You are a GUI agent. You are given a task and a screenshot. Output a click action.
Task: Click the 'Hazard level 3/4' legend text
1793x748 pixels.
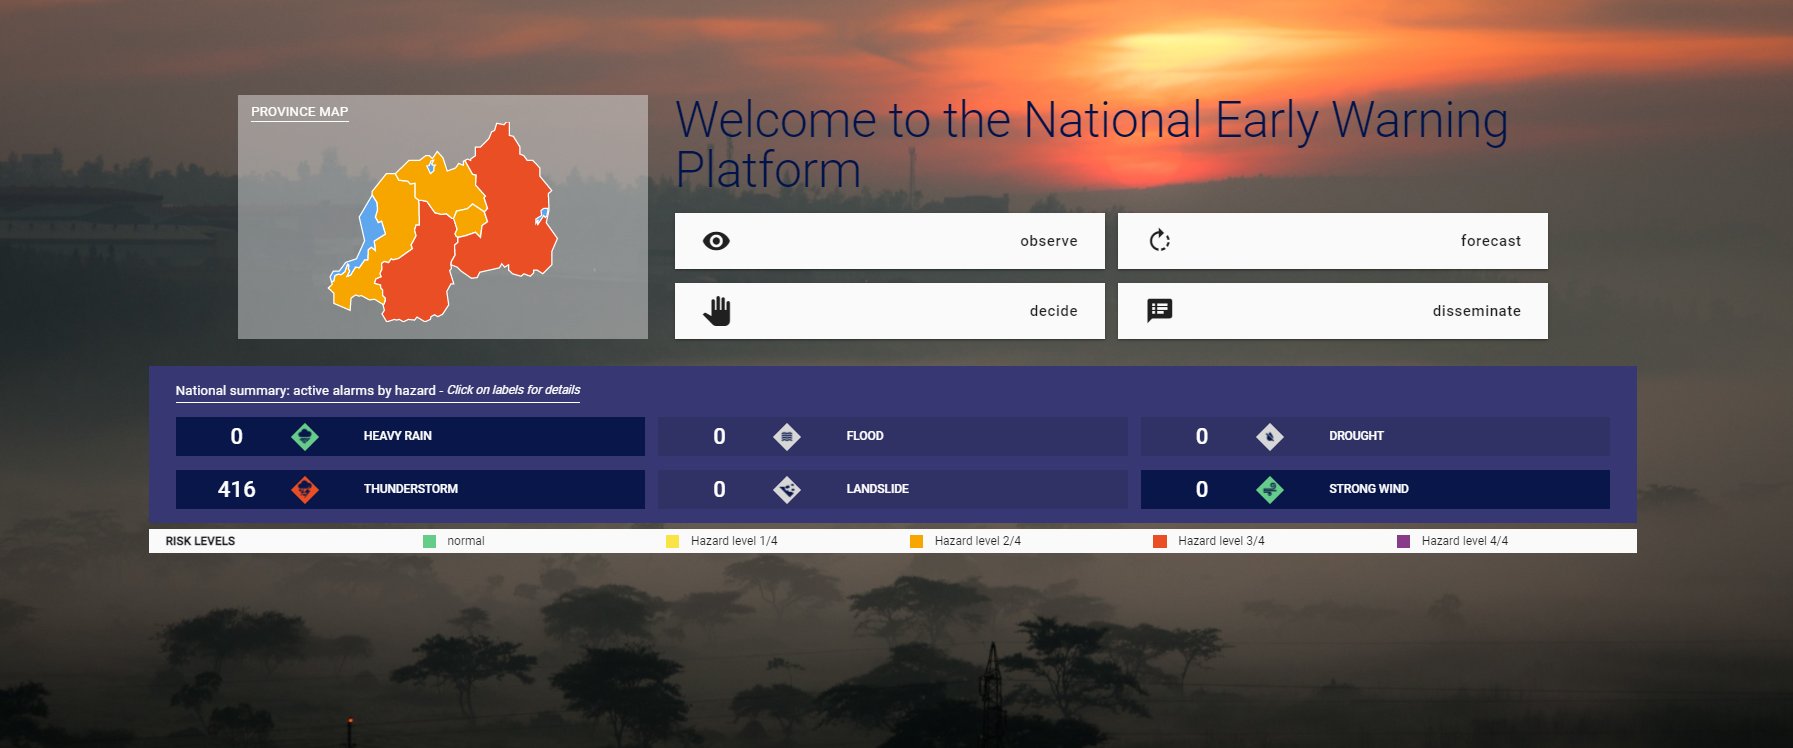coord(1221,541)
